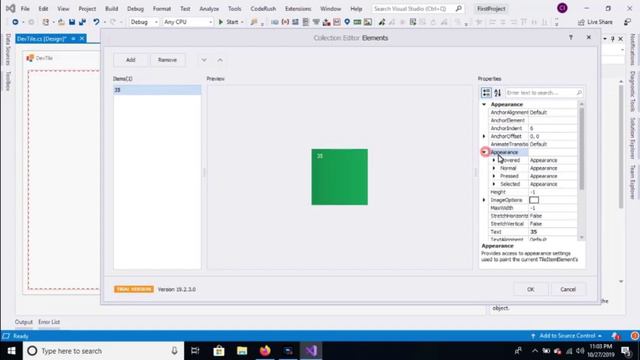Open Firefox from the taskbar
The image size is (640, 360).
point(265,351)
